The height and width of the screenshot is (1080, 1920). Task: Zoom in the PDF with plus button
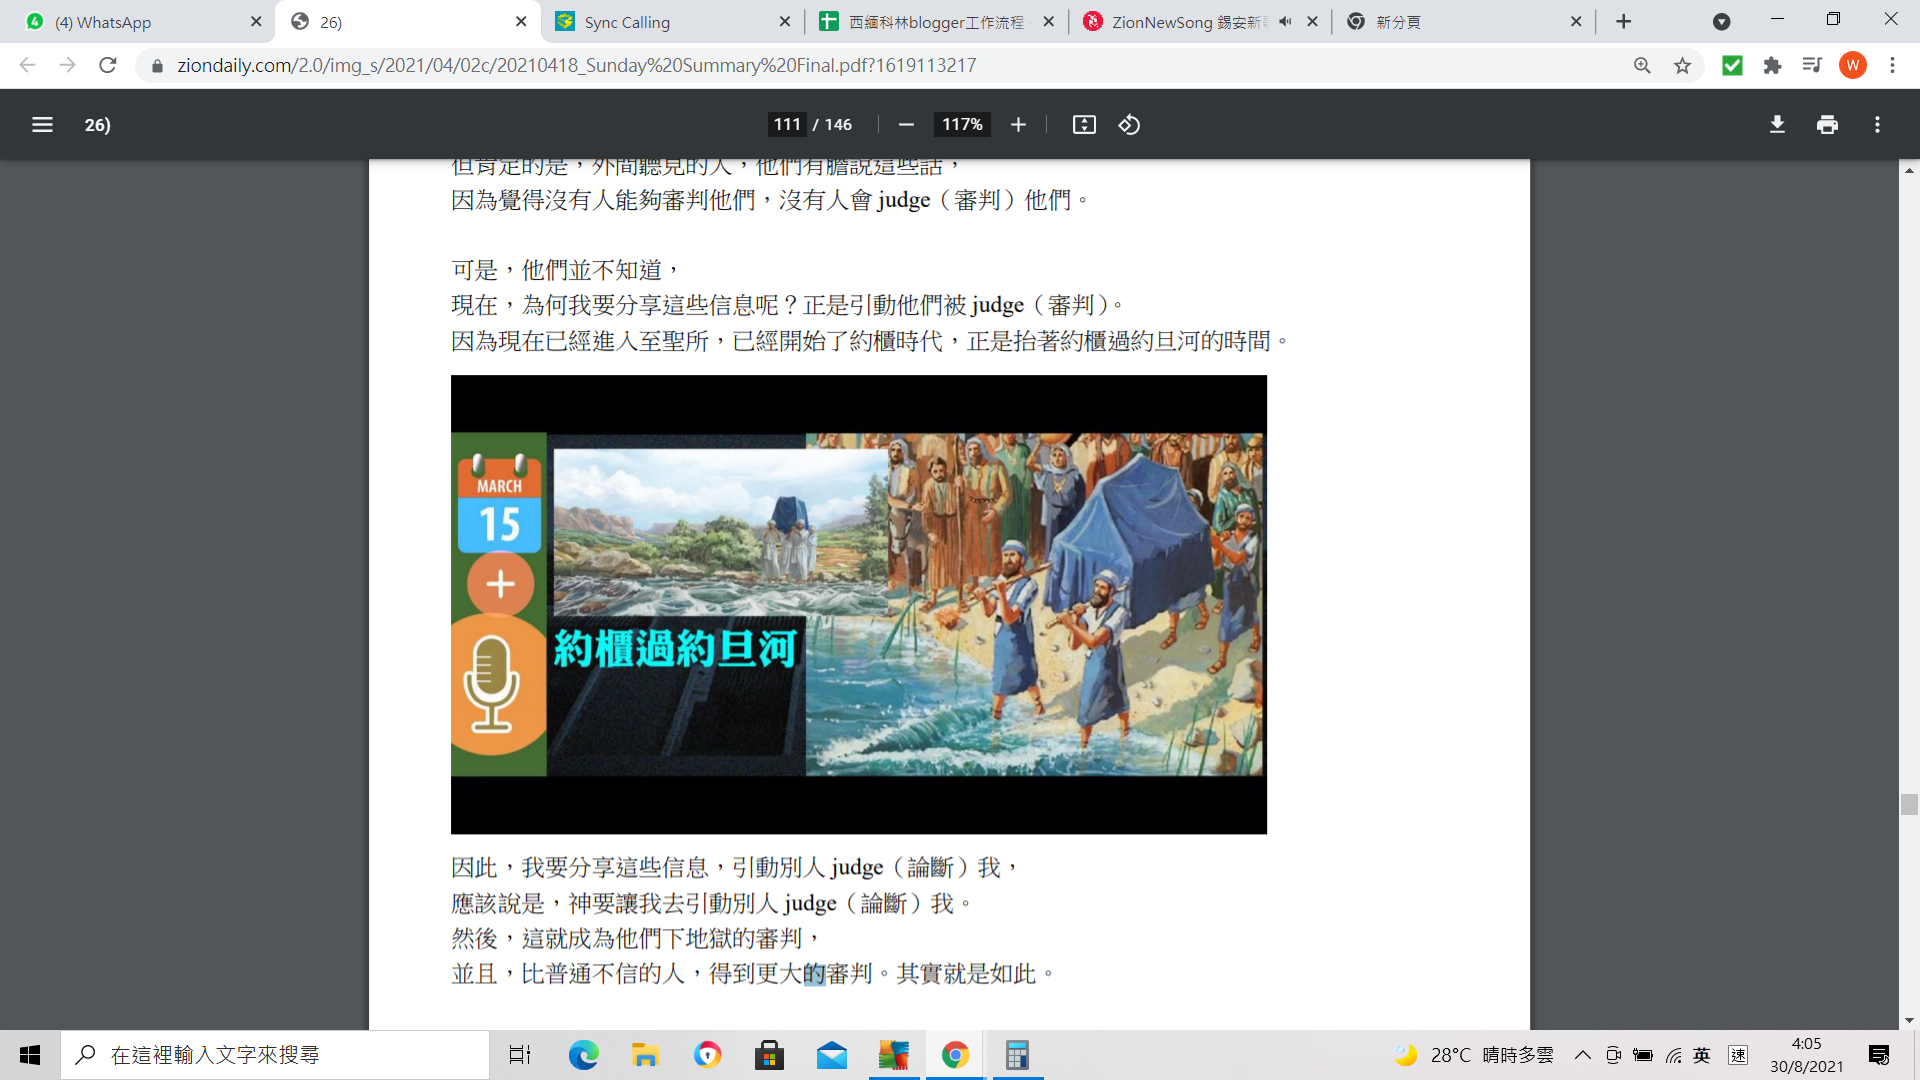pyautogui.click(x=1018, y=125)
